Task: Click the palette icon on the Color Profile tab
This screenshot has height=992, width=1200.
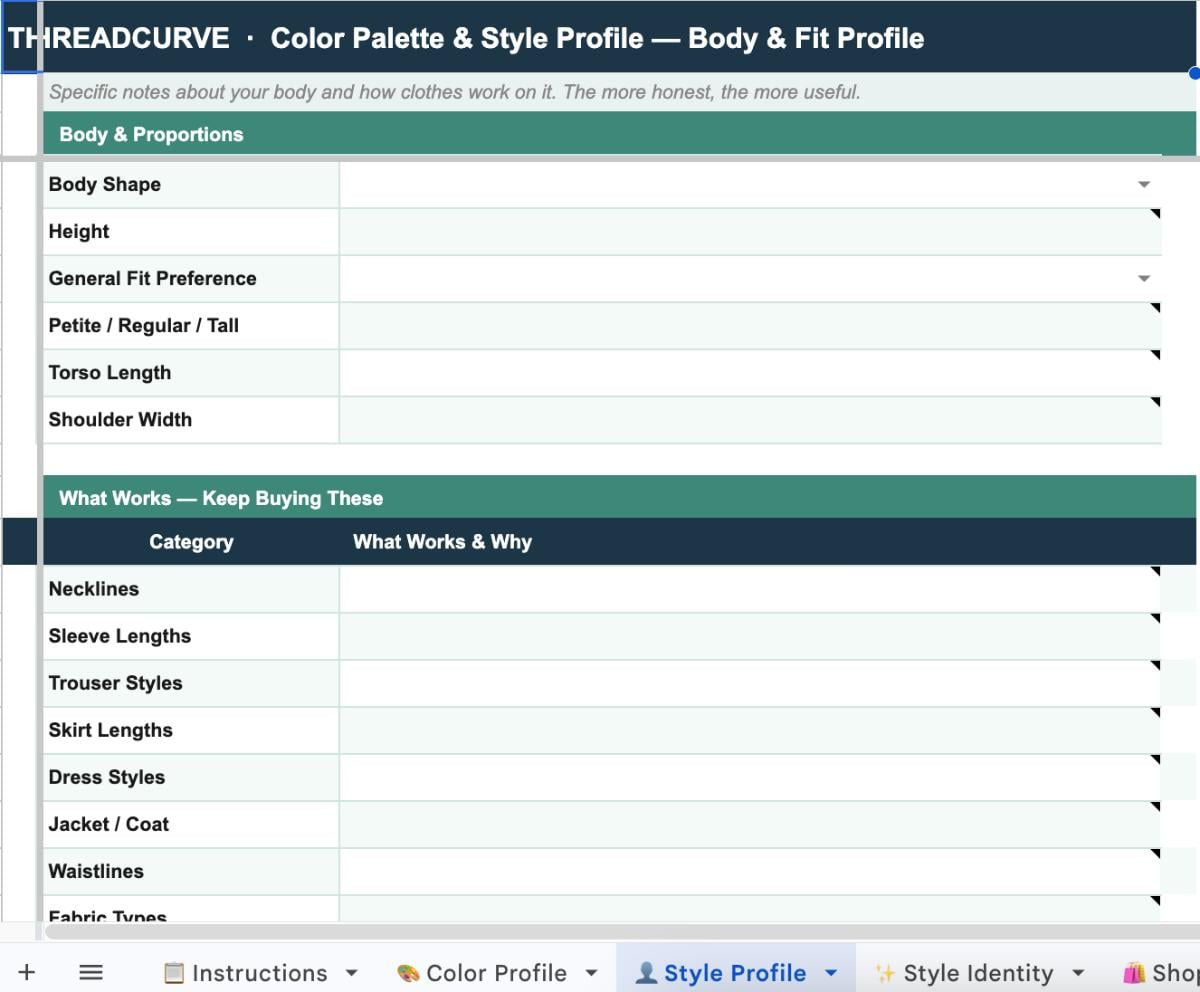Action: (x=410, y=972)
